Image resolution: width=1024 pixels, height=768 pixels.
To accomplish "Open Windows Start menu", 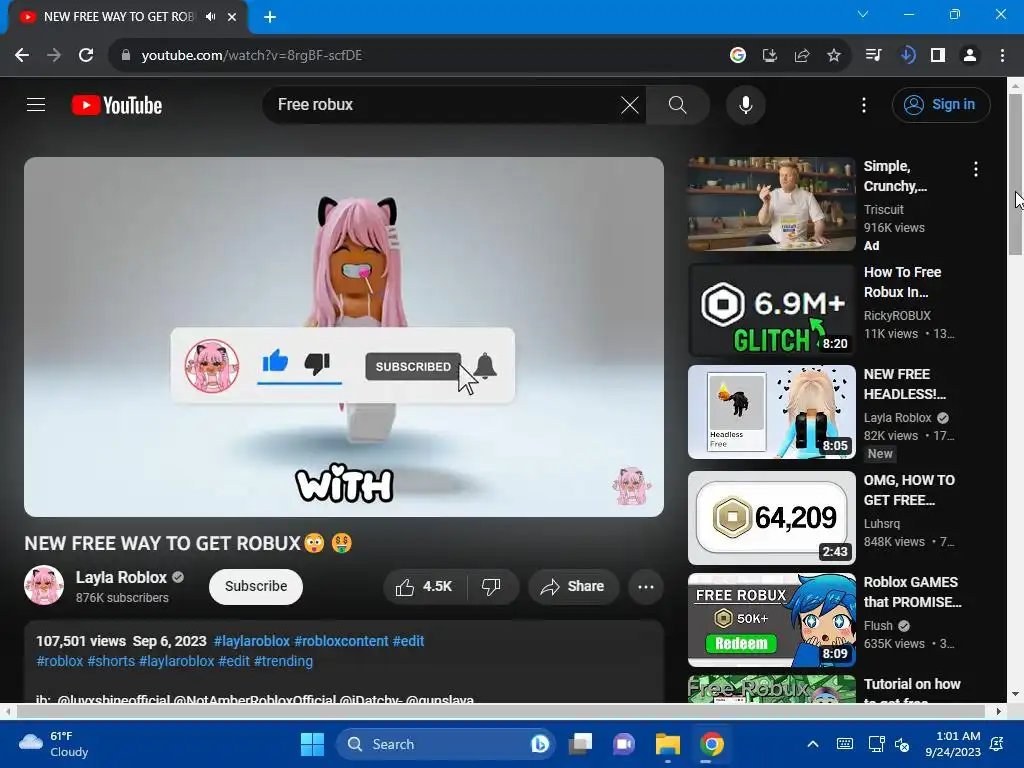I will 312,744.
